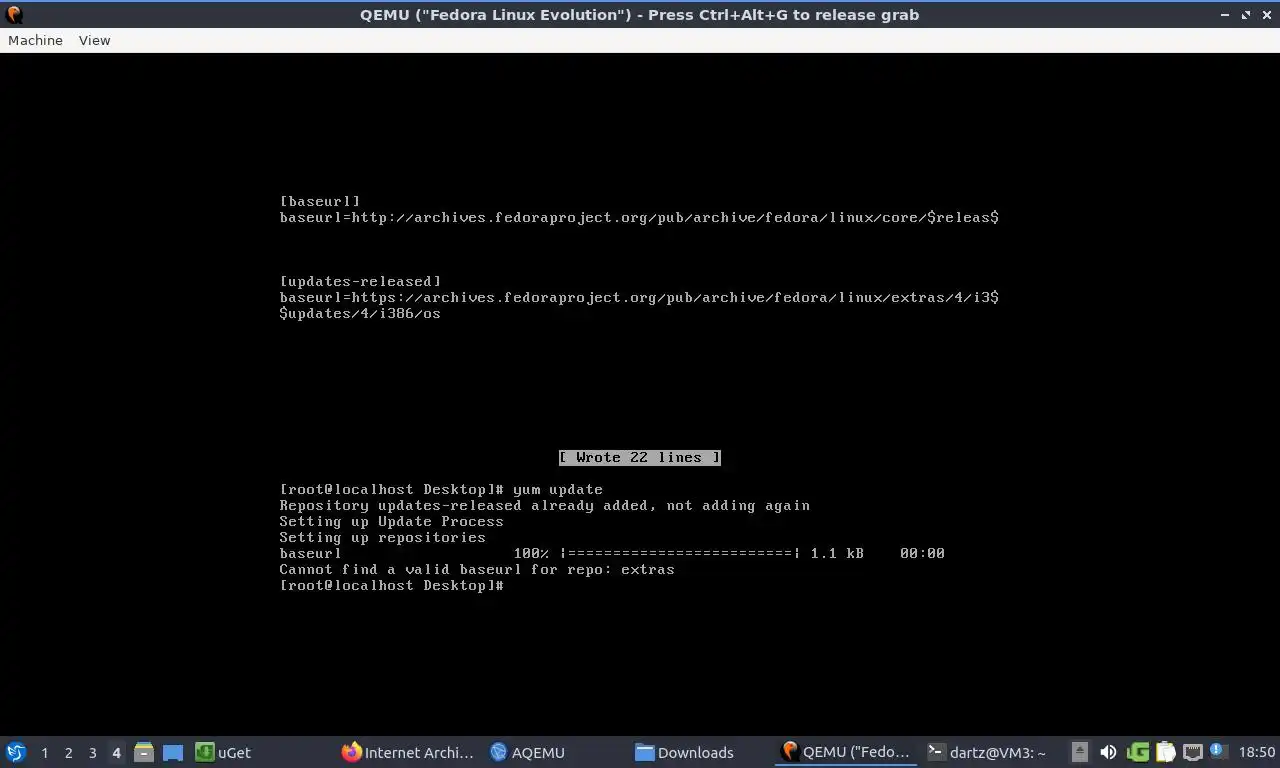Open the network connection tray icon
This screenshot has height=768, width=1280.
click(1192, 752)
